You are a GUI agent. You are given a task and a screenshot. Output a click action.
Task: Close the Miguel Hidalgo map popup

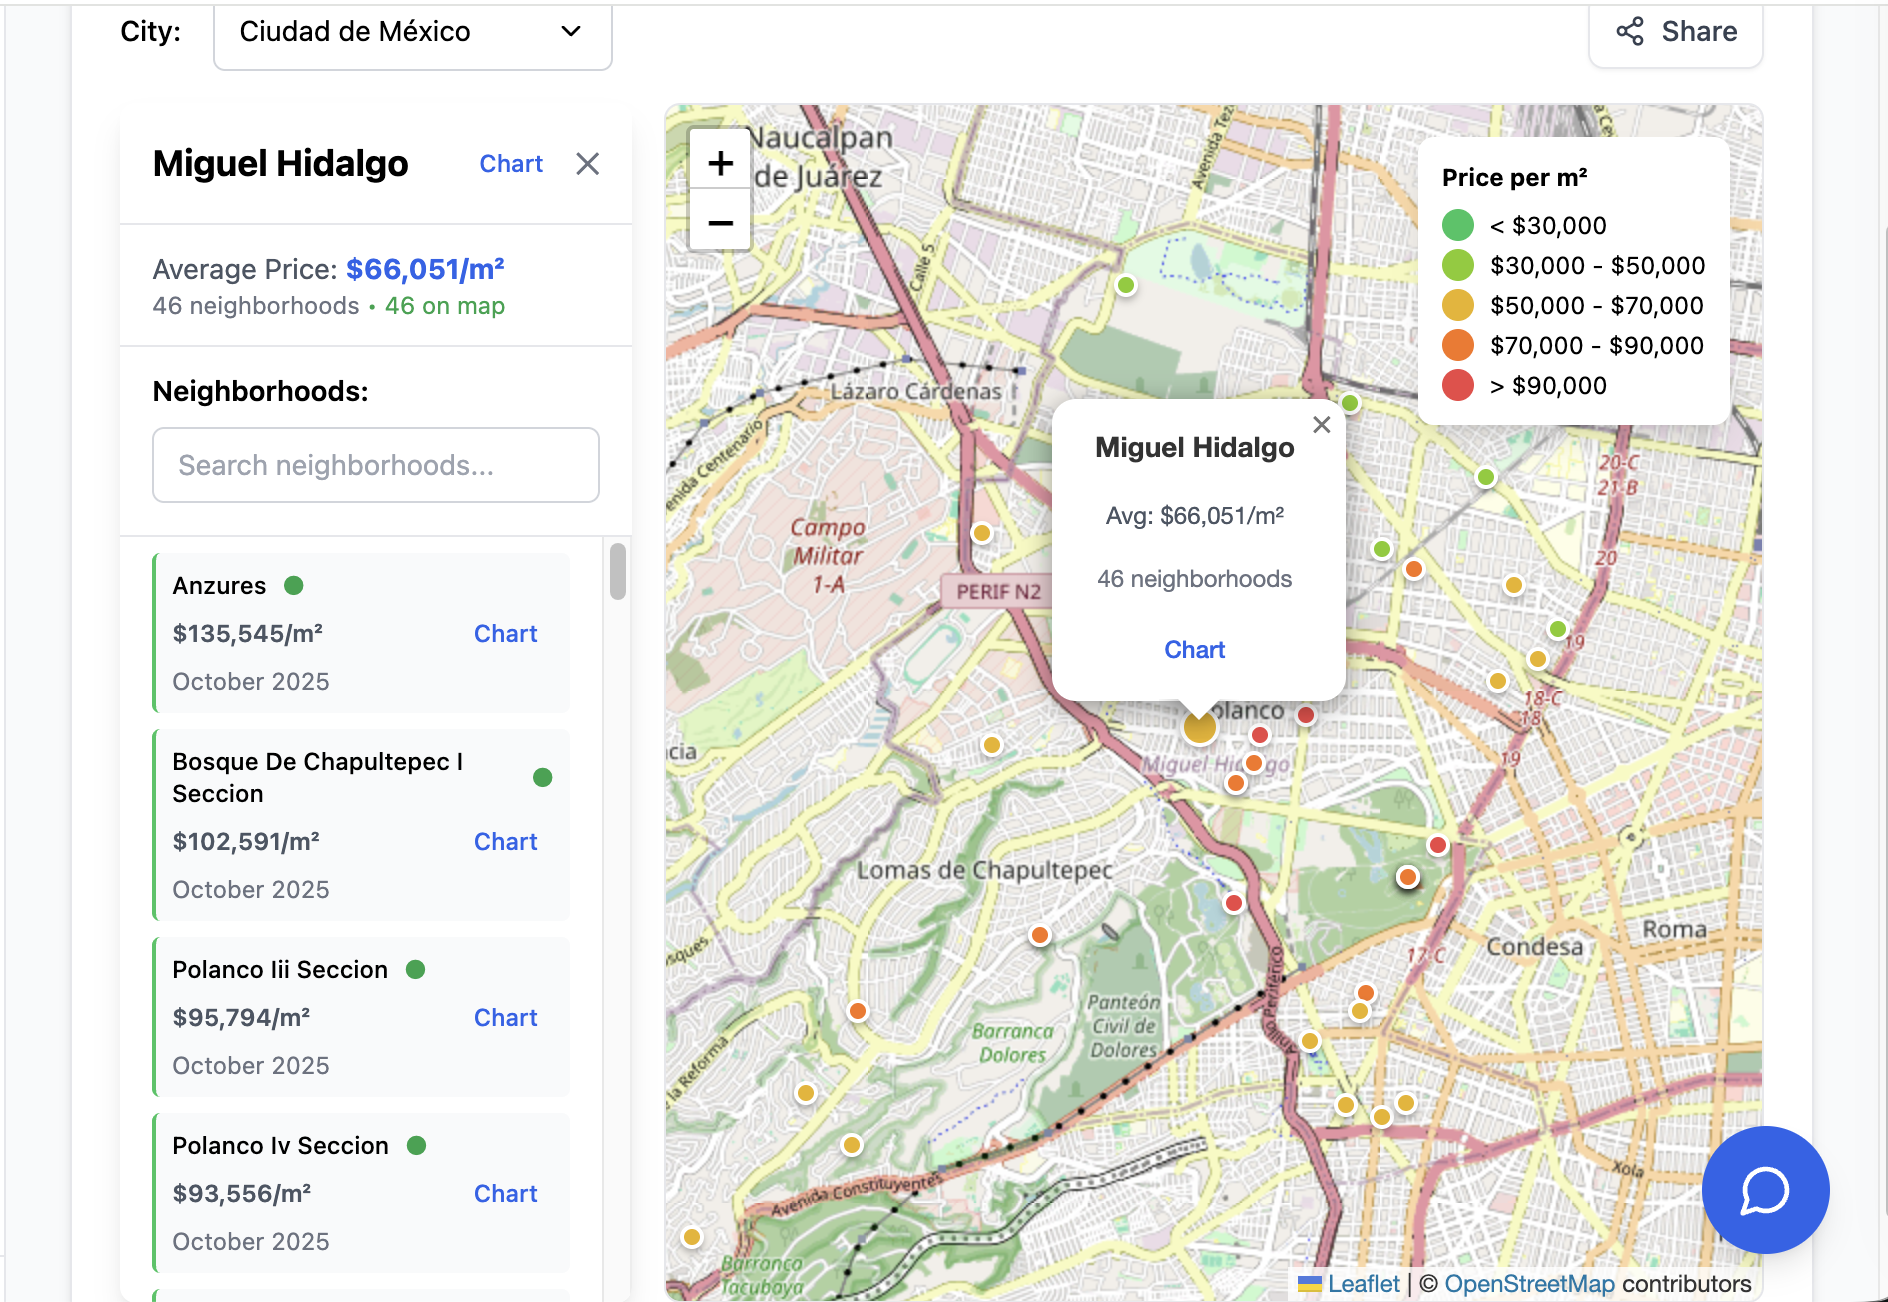[x=1321, y=424]
